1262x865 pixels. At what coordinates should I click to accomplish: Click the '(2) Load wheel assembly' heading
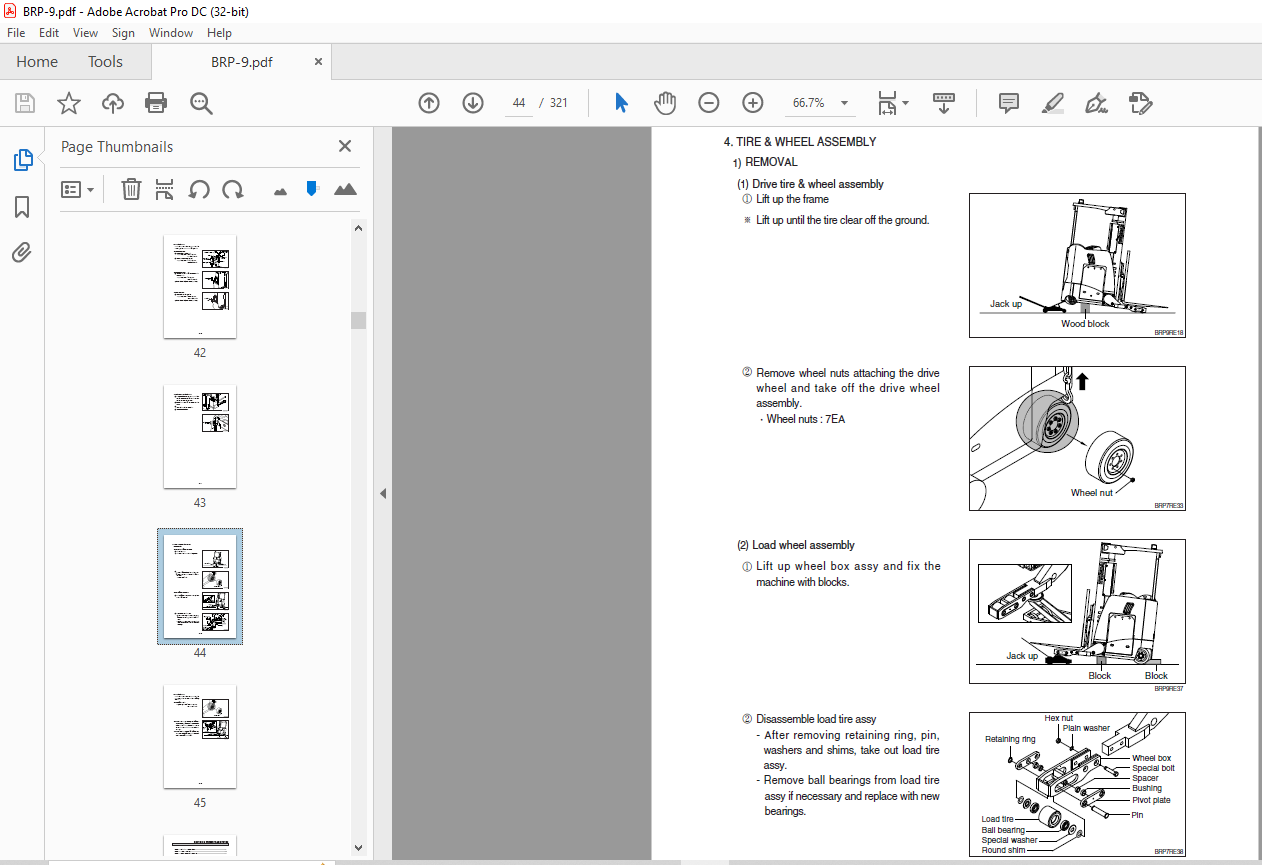pos(796,545)
